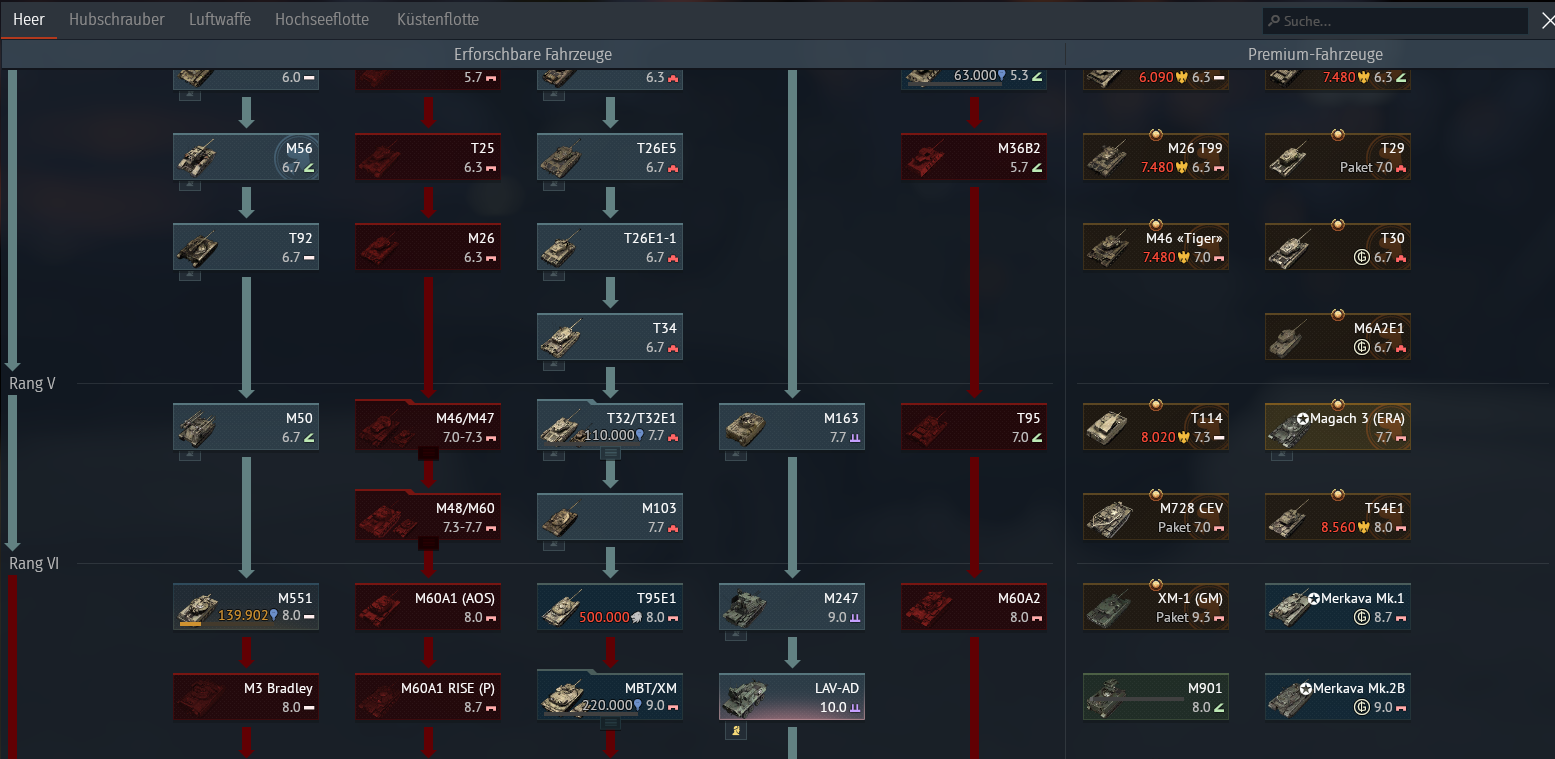Screen dimensions: 1555x759
Task: Select the M247 vehicle icon
Action: pyautogui.click(x=791, y=606)
